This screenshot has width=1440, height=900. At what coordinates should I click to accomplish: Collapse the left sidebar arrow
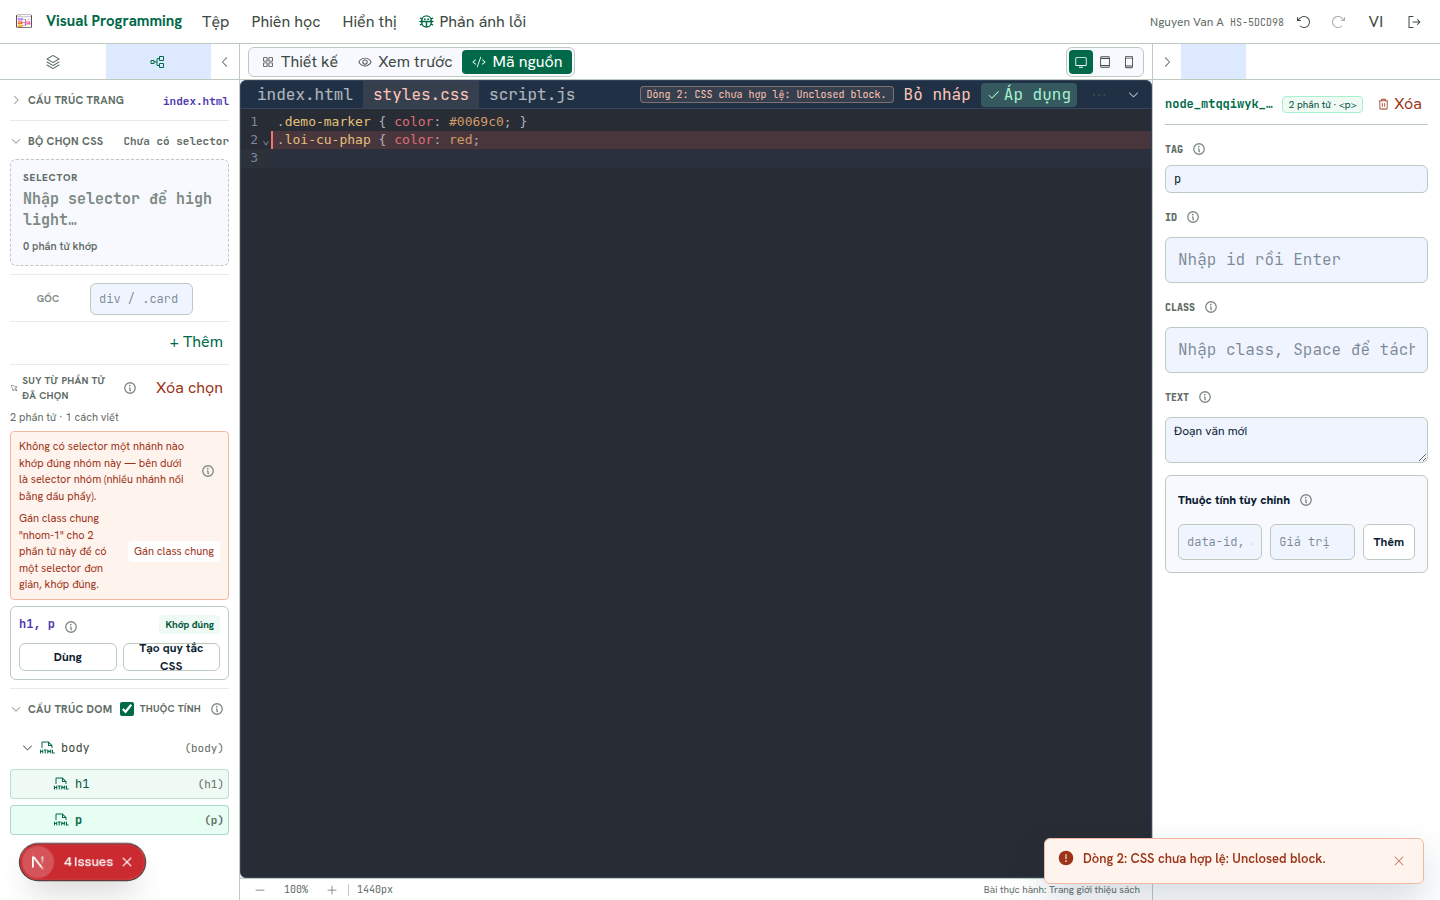tap(225, 62)
